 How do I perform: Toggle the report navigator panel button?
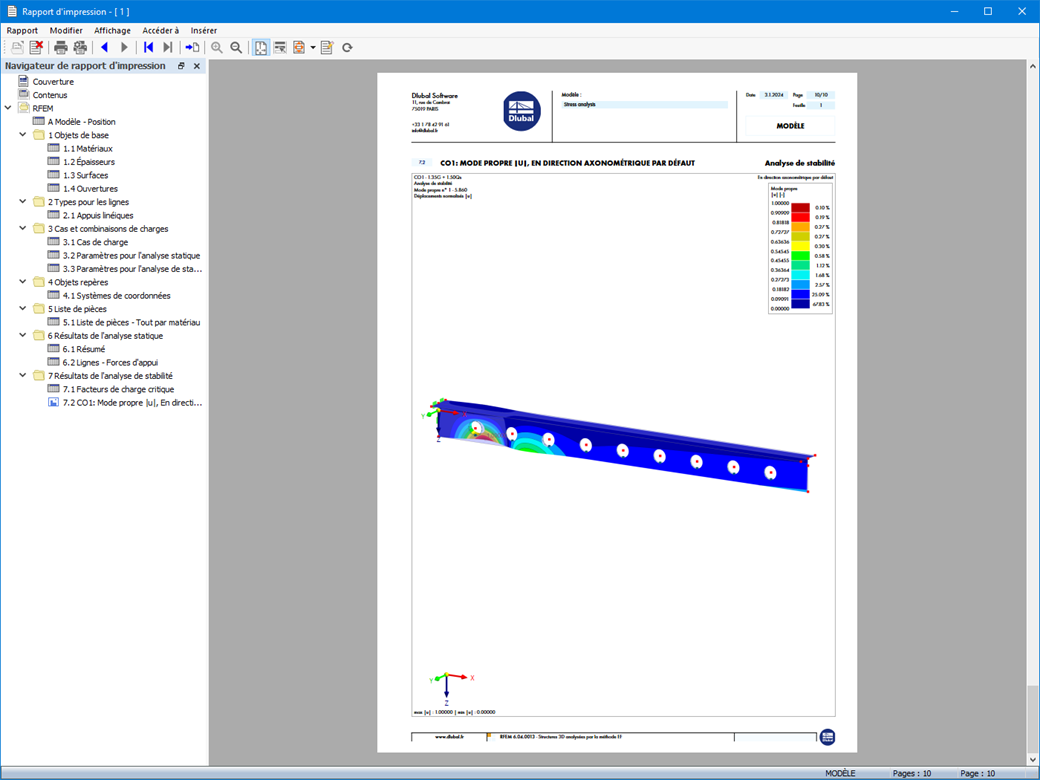(261, 47)
